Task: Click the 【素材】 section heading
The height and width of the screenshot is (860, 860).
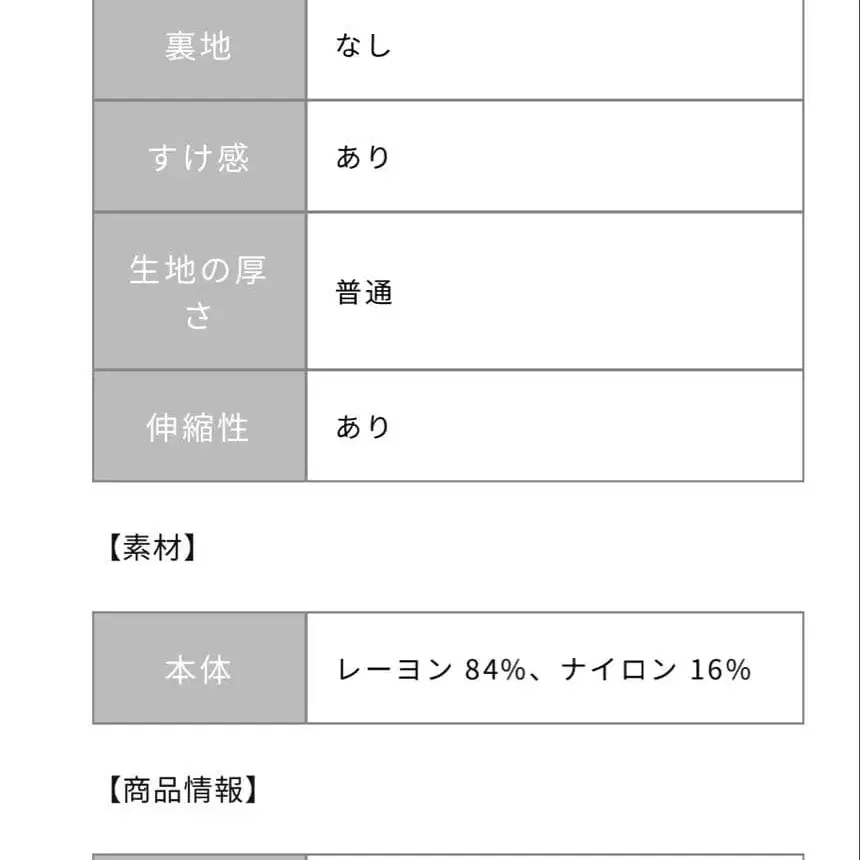Action: [152, 547]
